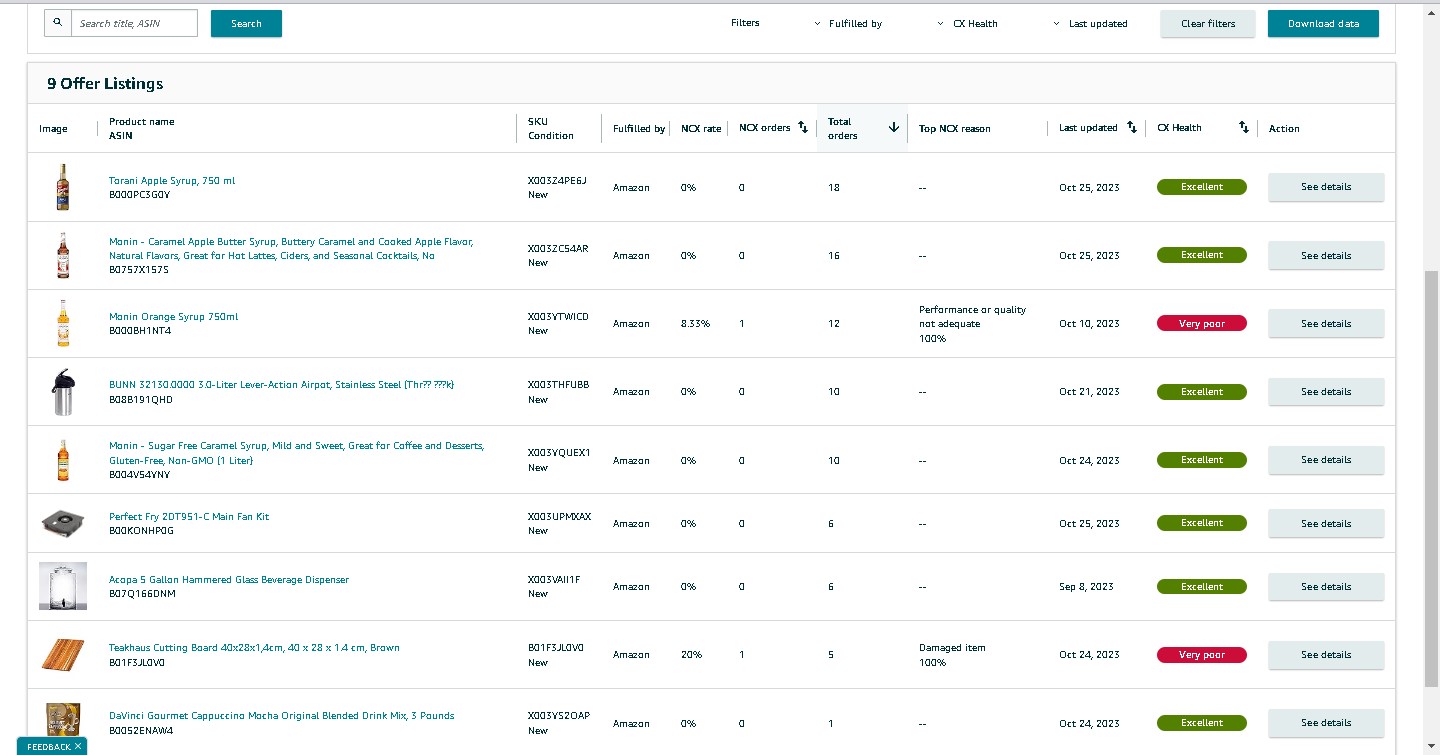Click Very poor badge for Teakhaus Cutting Board
The image size is (1440, 755).
[1202, 655]
